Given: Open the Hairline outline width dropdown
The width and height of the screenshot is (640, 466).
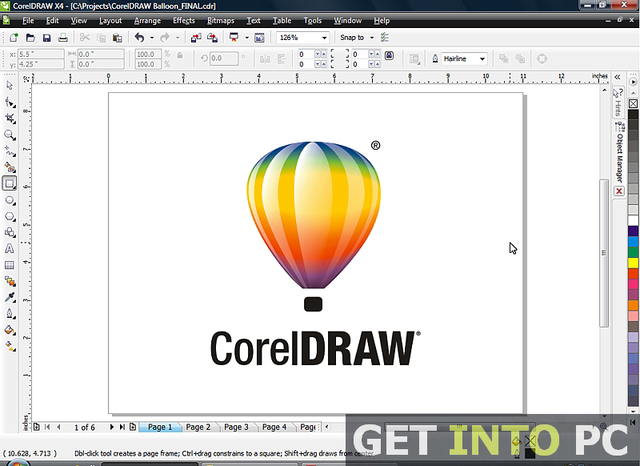Looking at the screenshot, I should pyautogui.click(x=482, y=59).
